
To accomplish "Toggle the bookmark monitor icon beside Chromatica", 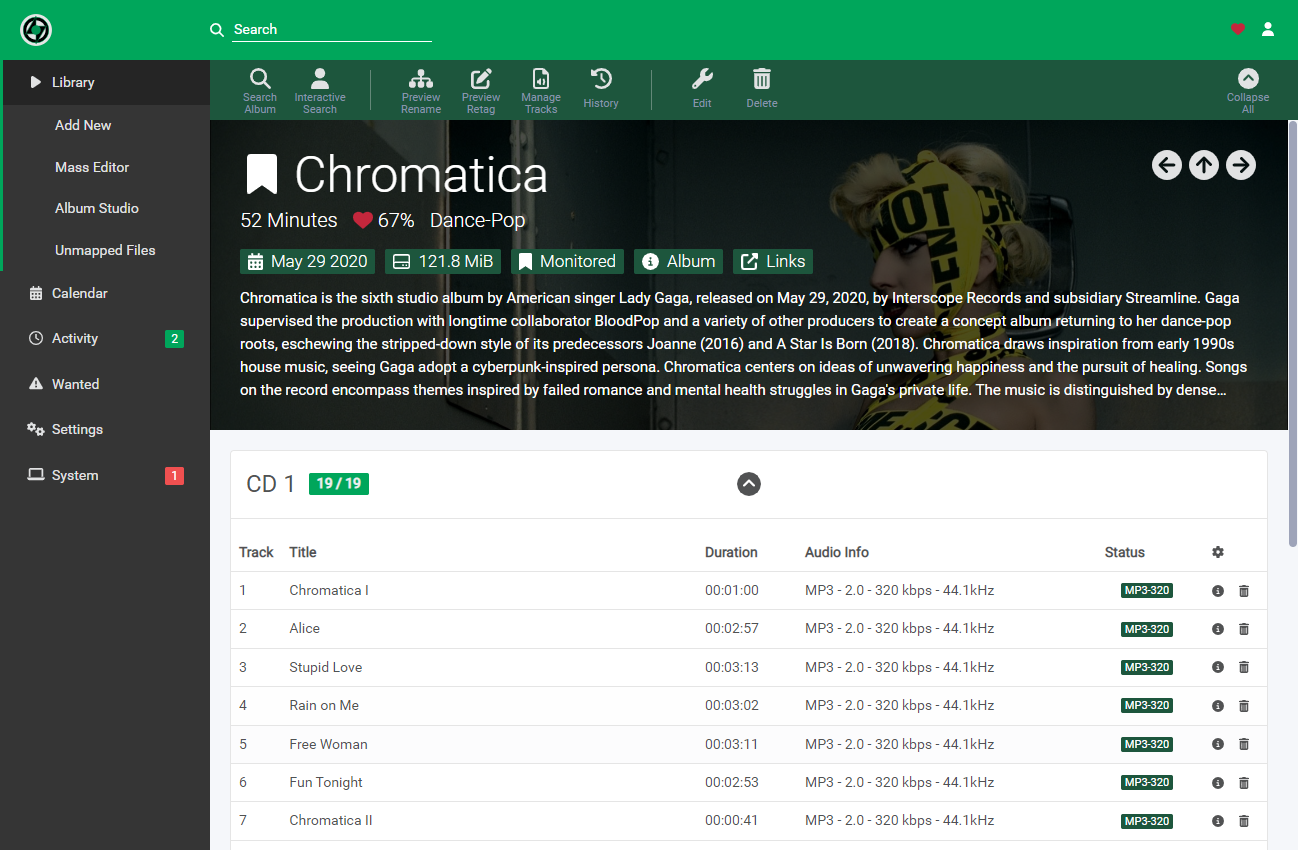I will [x=262, y=174].
